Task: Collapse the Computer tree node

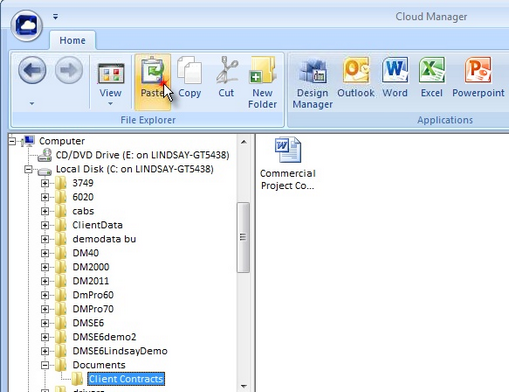Action: pos(12,141)
